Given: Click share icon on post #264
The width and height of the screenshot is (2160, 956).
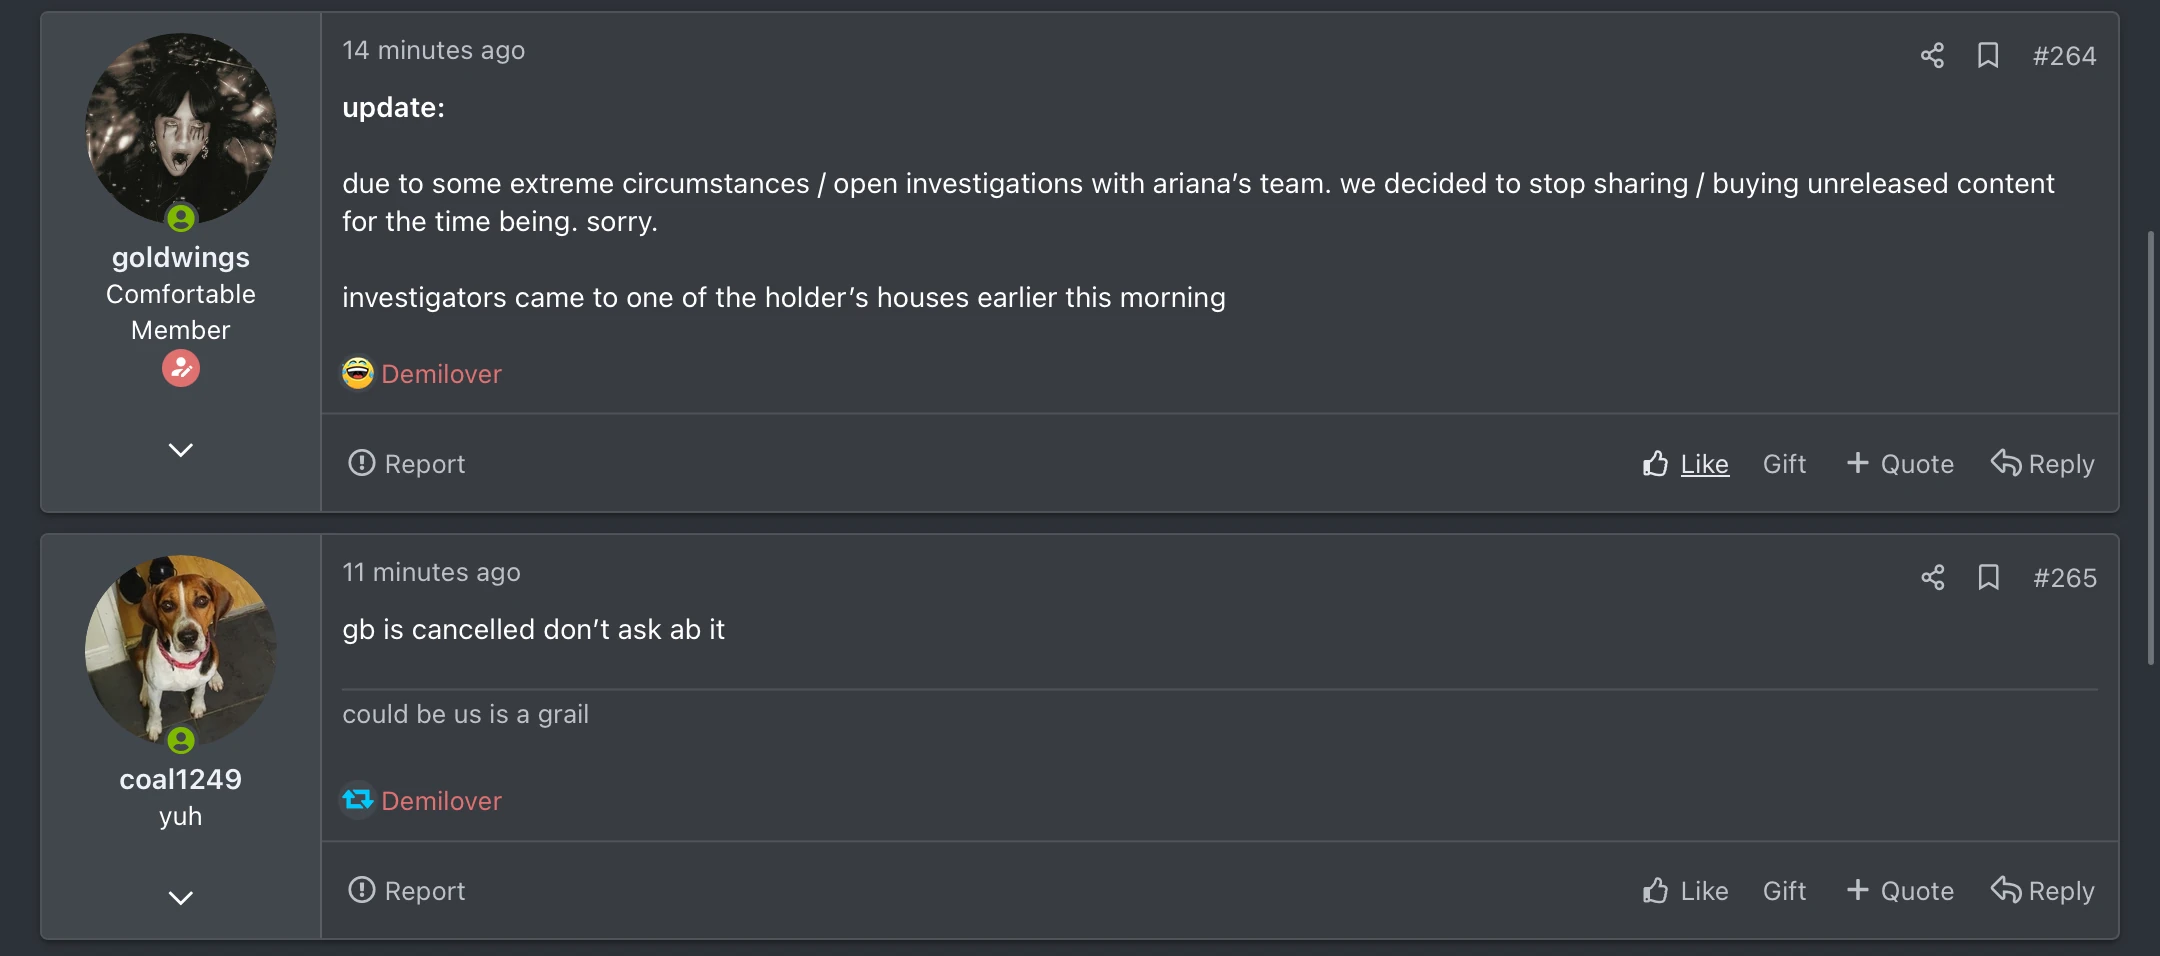Looking at the screenshot, I should 1932,56.
